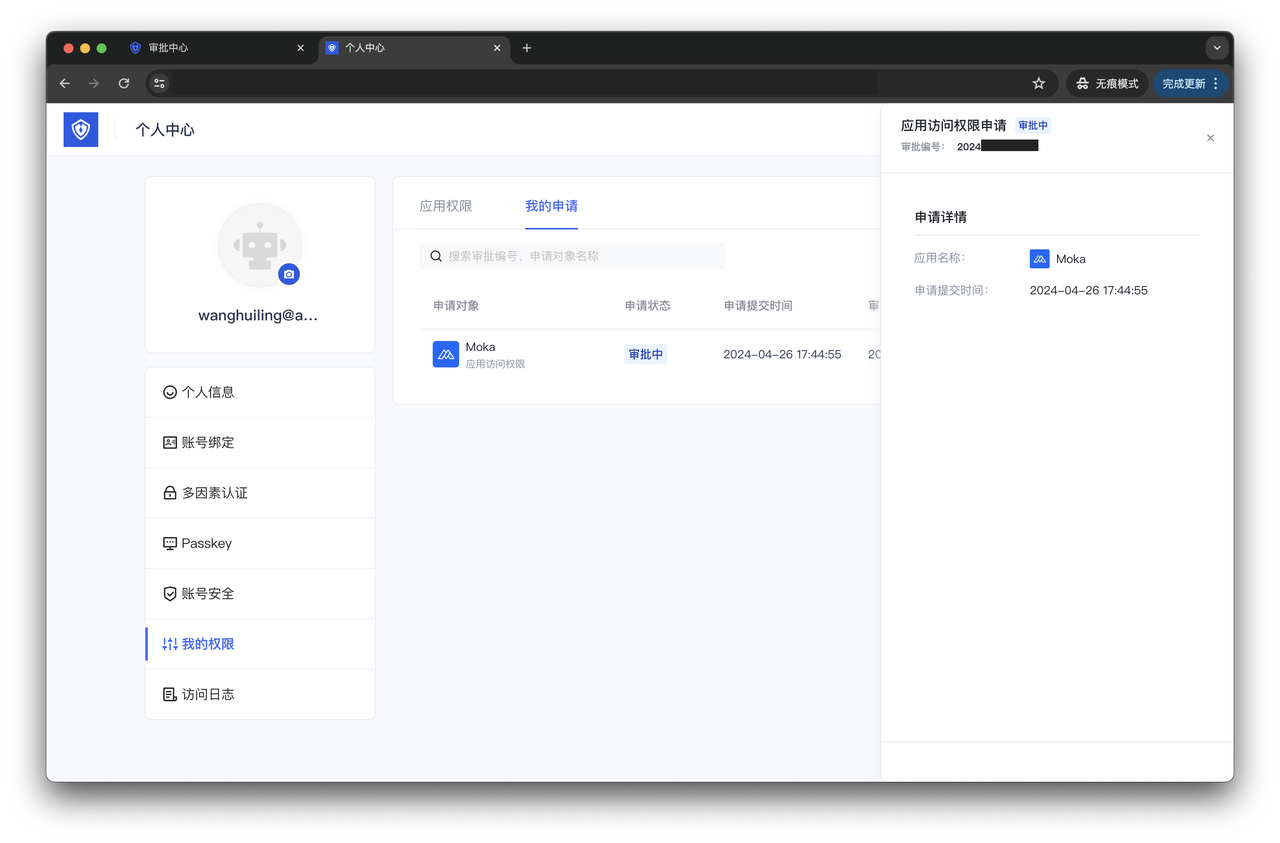This screenshot has height=843, width=1280.
Task: Open browser tab list dropdown chevron
Action: tap(1216, 48)
